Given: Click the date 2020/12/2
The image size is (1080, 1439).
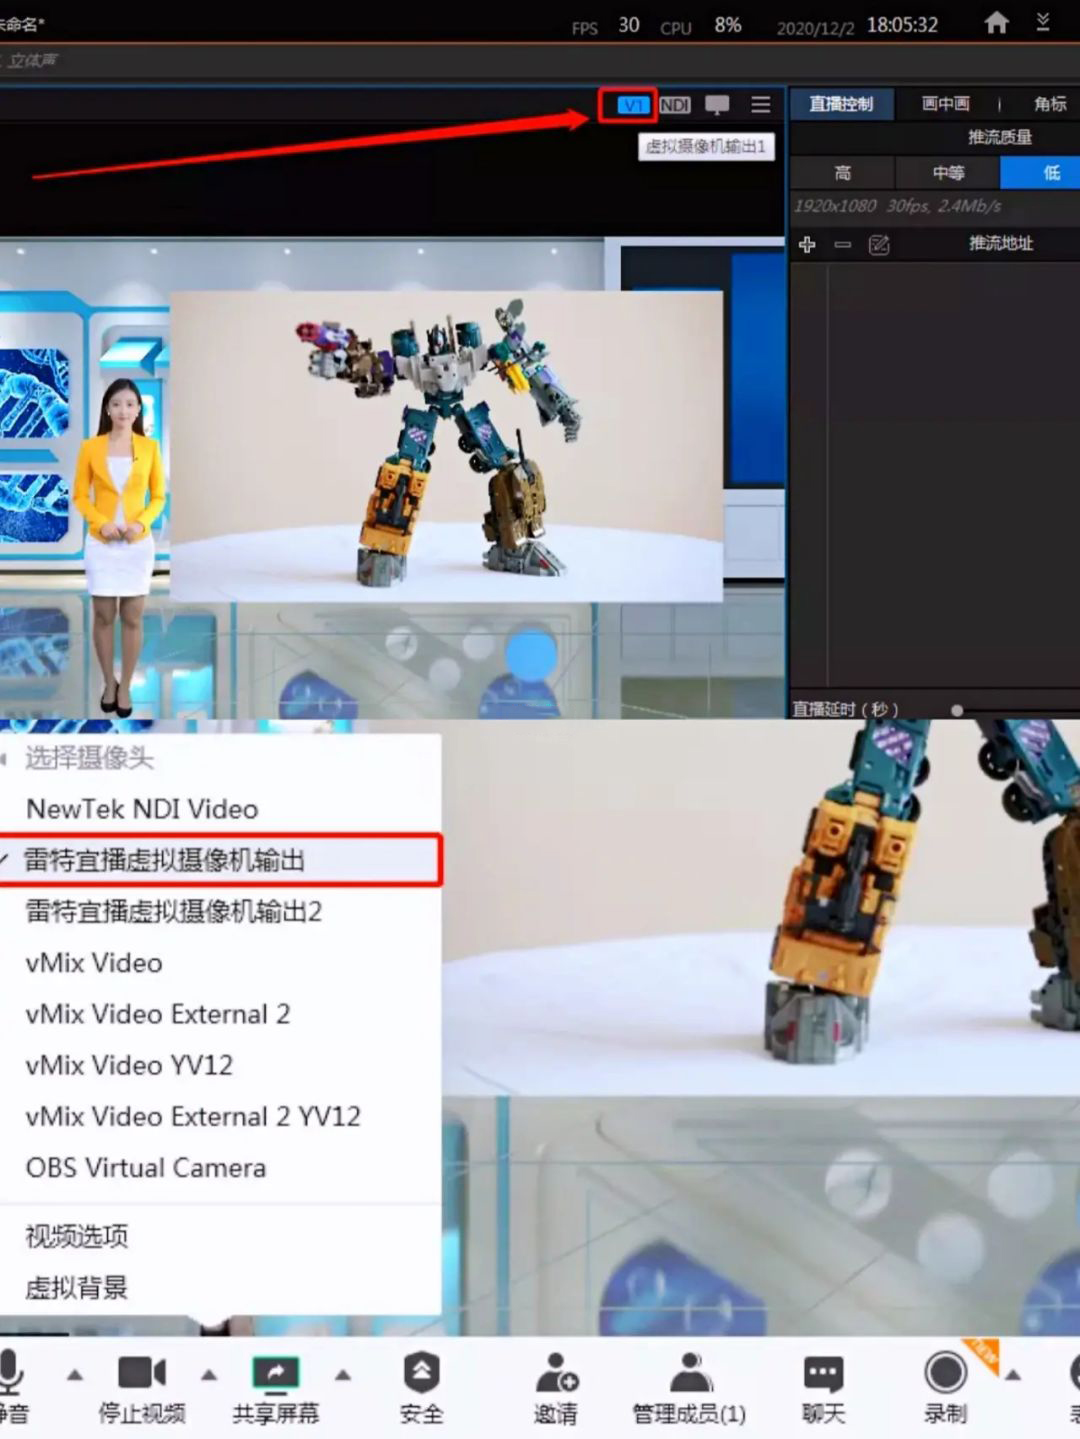Looking at the screenshot, I should [816, 28].
